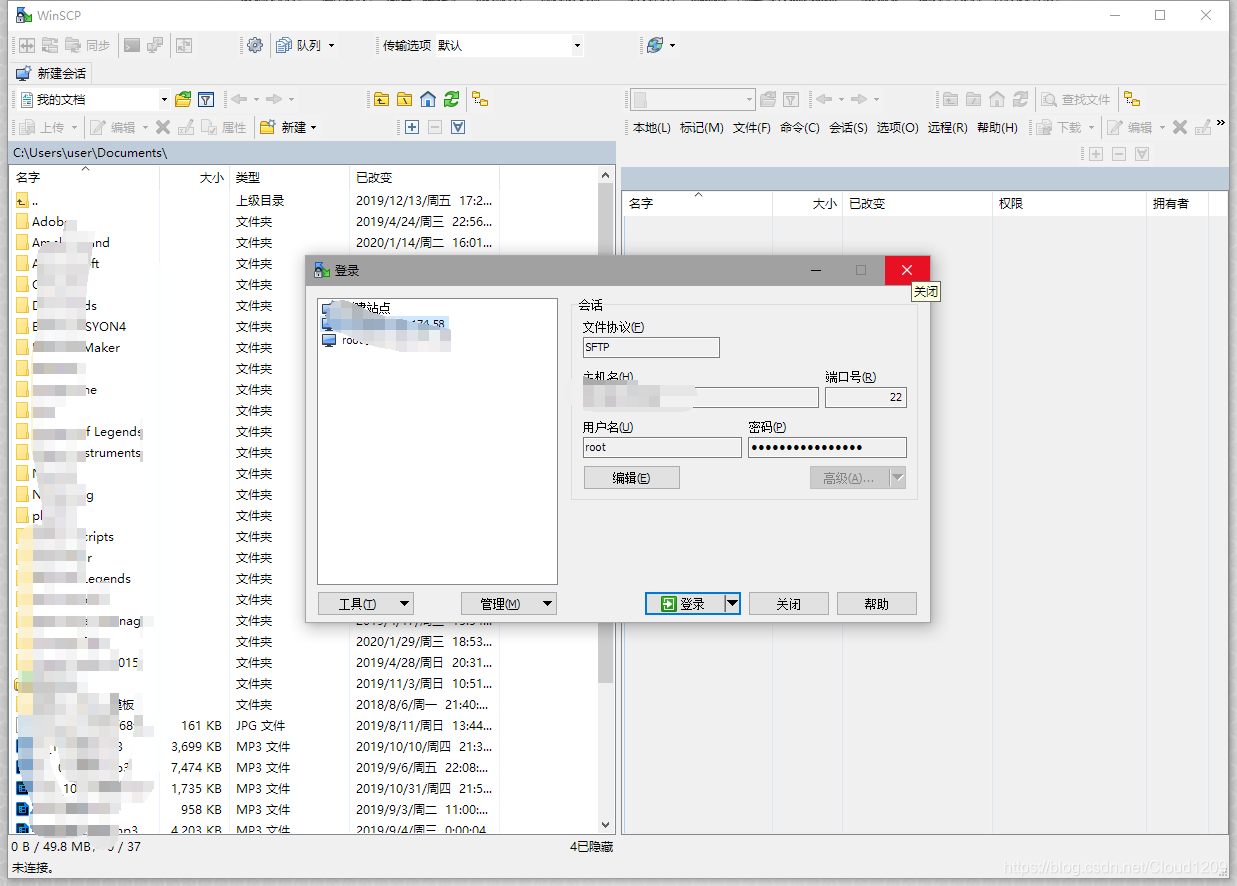Open the 选项(O) menu
The height and width of the screenshot is (886, 1237).
(x=897, y=127)
